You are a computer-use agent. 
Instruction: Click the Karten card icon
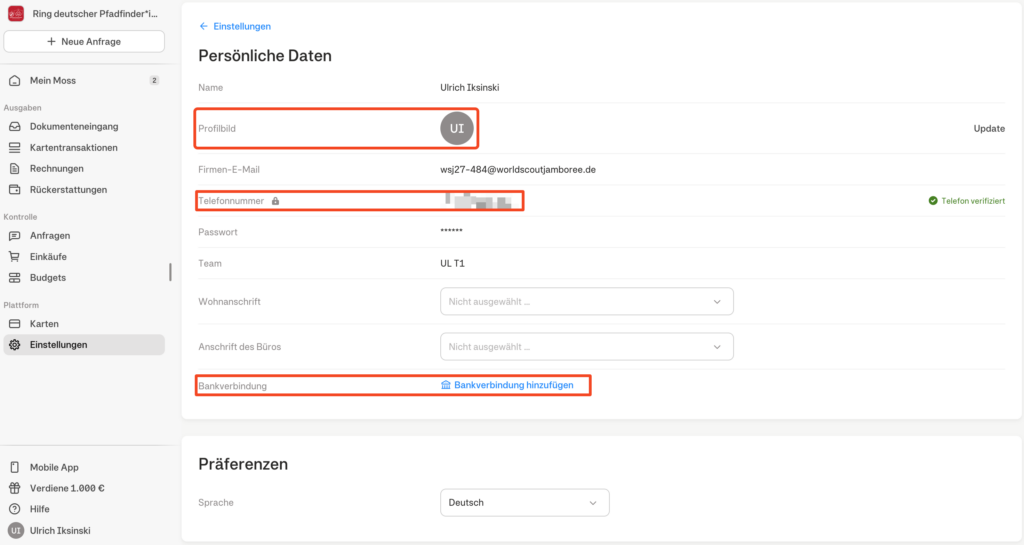(x=15, y=324)
